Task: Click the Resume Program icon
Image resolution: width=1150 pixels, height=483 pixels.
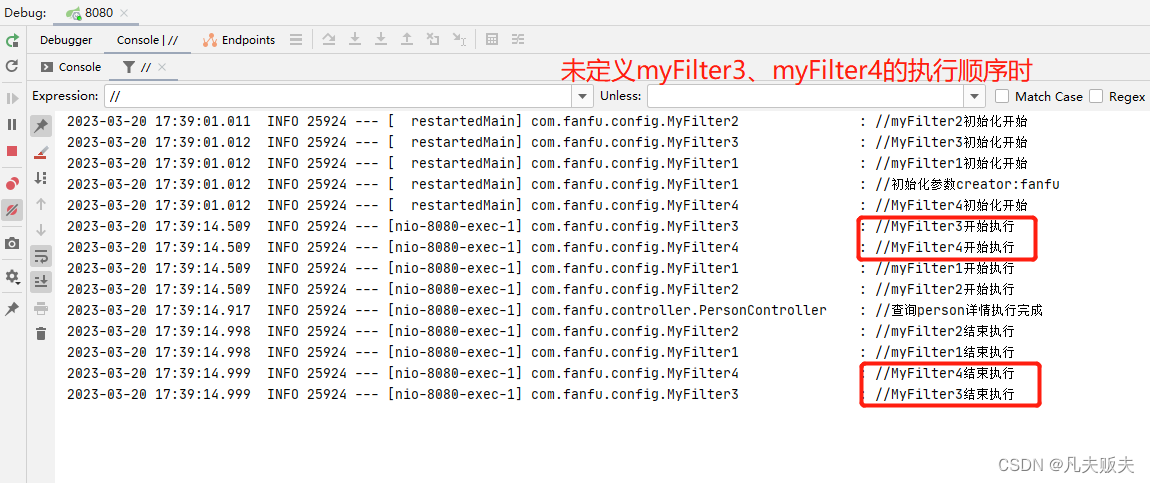Action: (x=12, y=98)
